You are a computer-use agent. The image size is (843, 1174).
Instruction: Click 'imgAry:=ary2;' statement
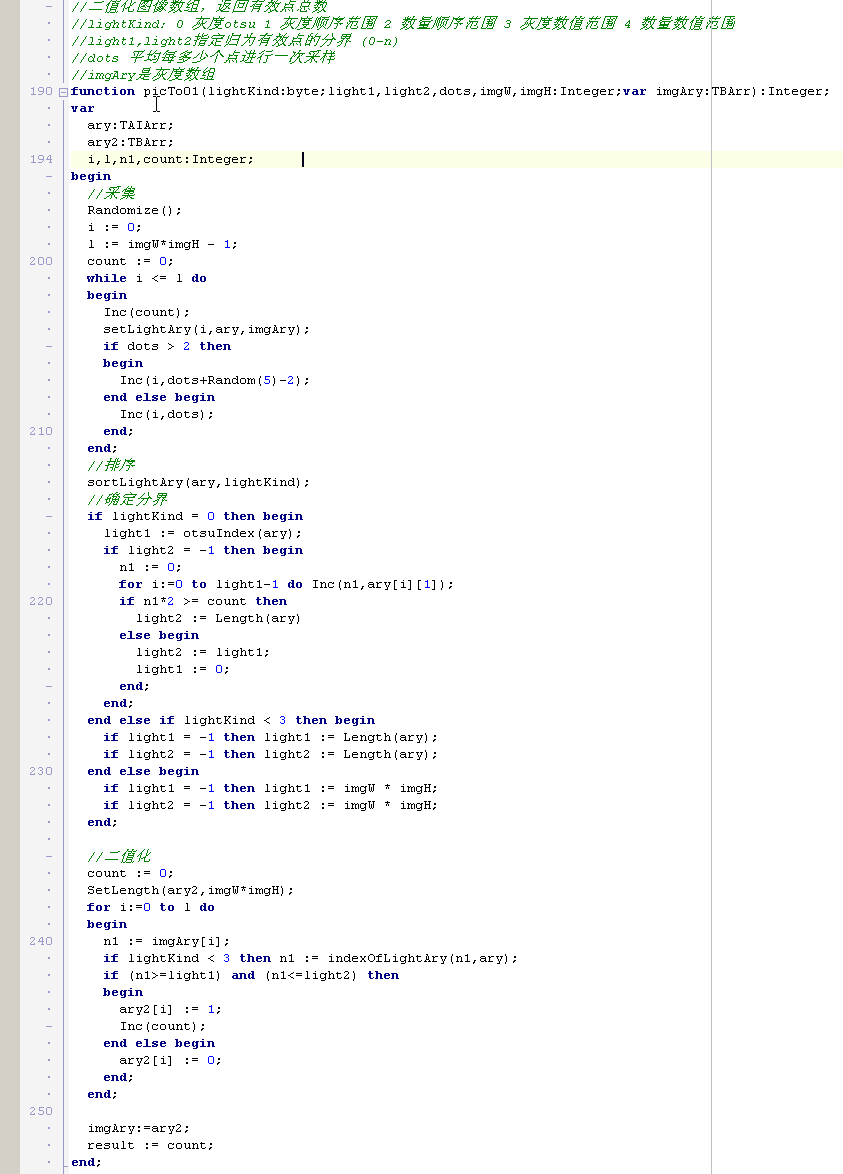[139, 1128]
